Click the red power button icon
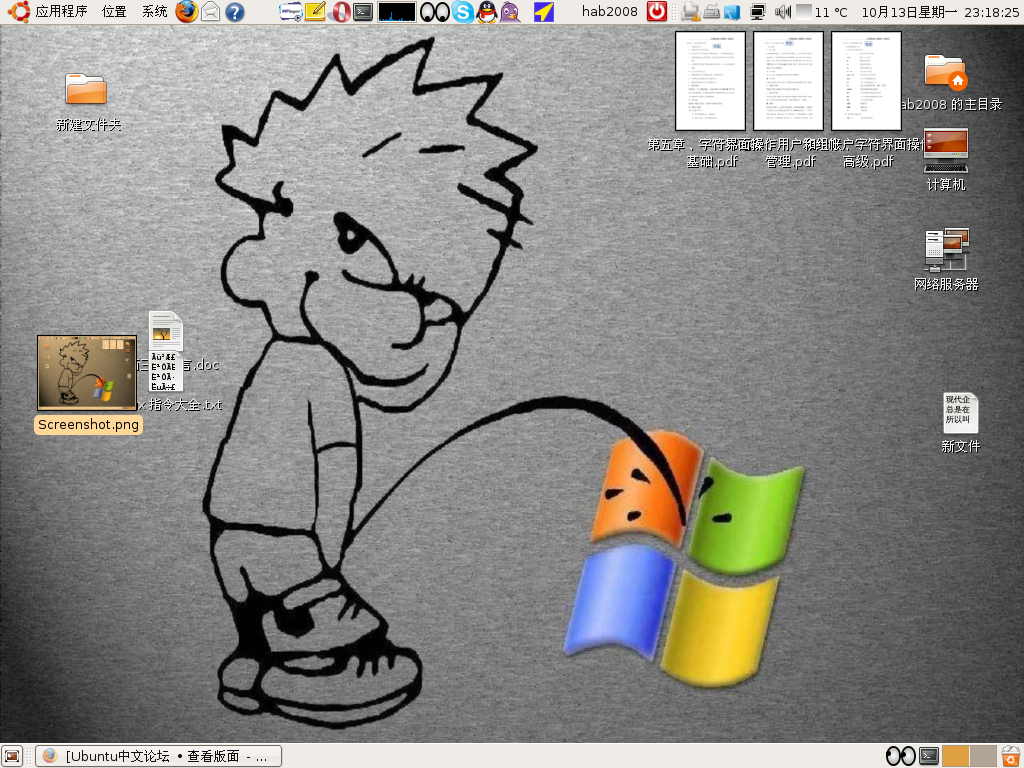 (x=656, y=11)
